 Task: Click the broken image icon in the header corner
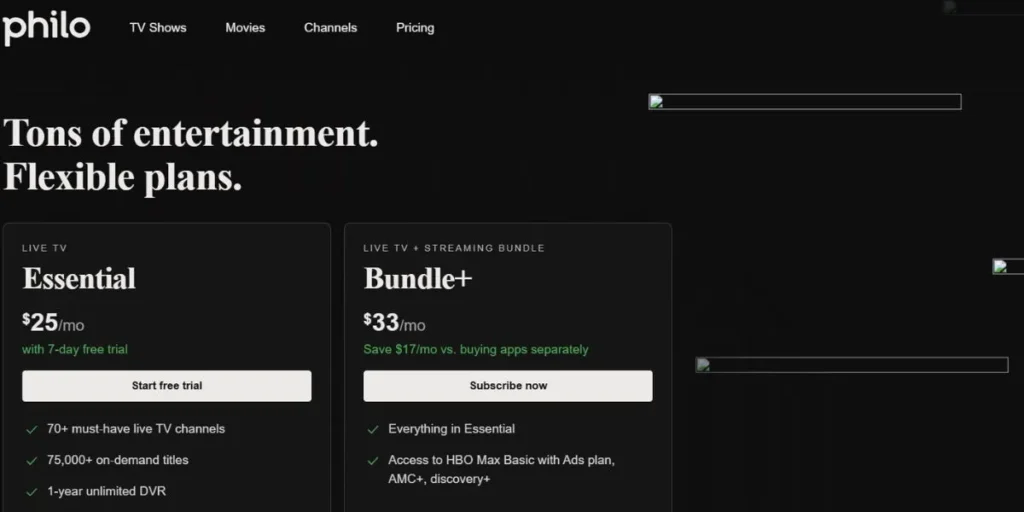[950, 7]
